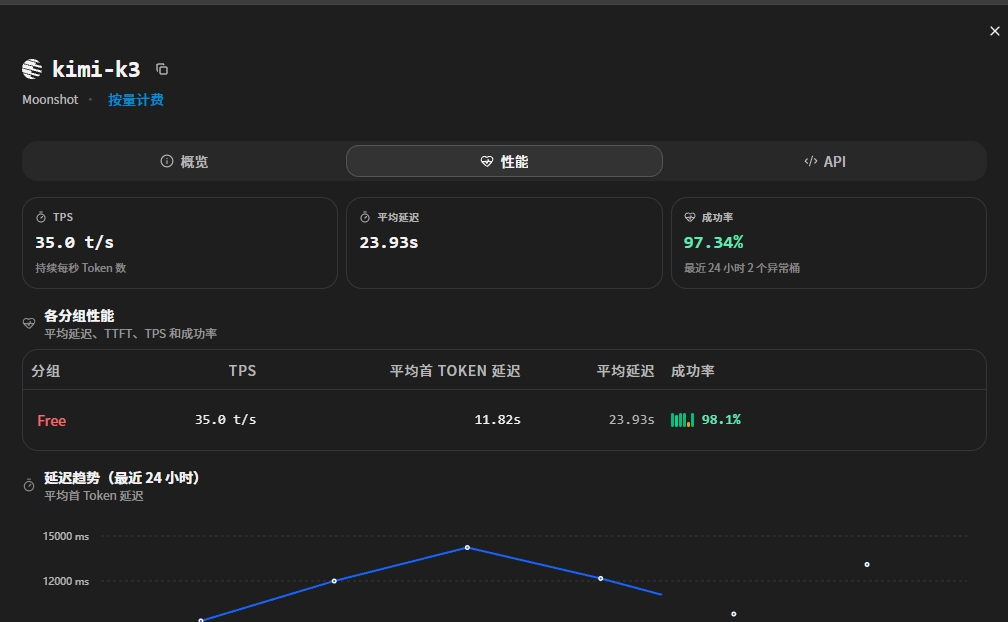Copy the kimi-k3 model name
The width and height of the screenshot is (1008, 622).
click(x=162, y=69)
